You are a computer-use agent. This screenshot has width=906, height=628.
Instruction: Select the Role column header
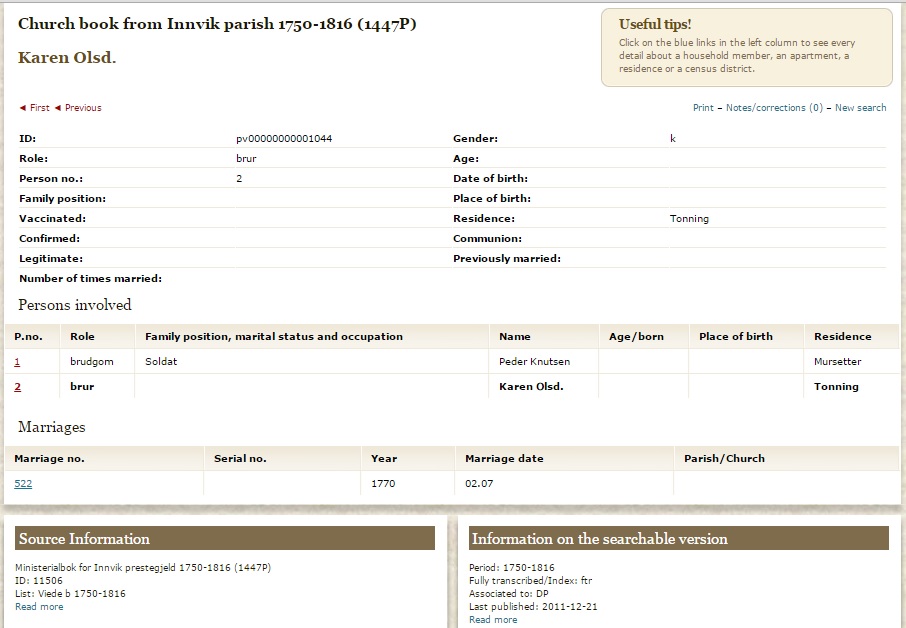click(x=82, y=336)
